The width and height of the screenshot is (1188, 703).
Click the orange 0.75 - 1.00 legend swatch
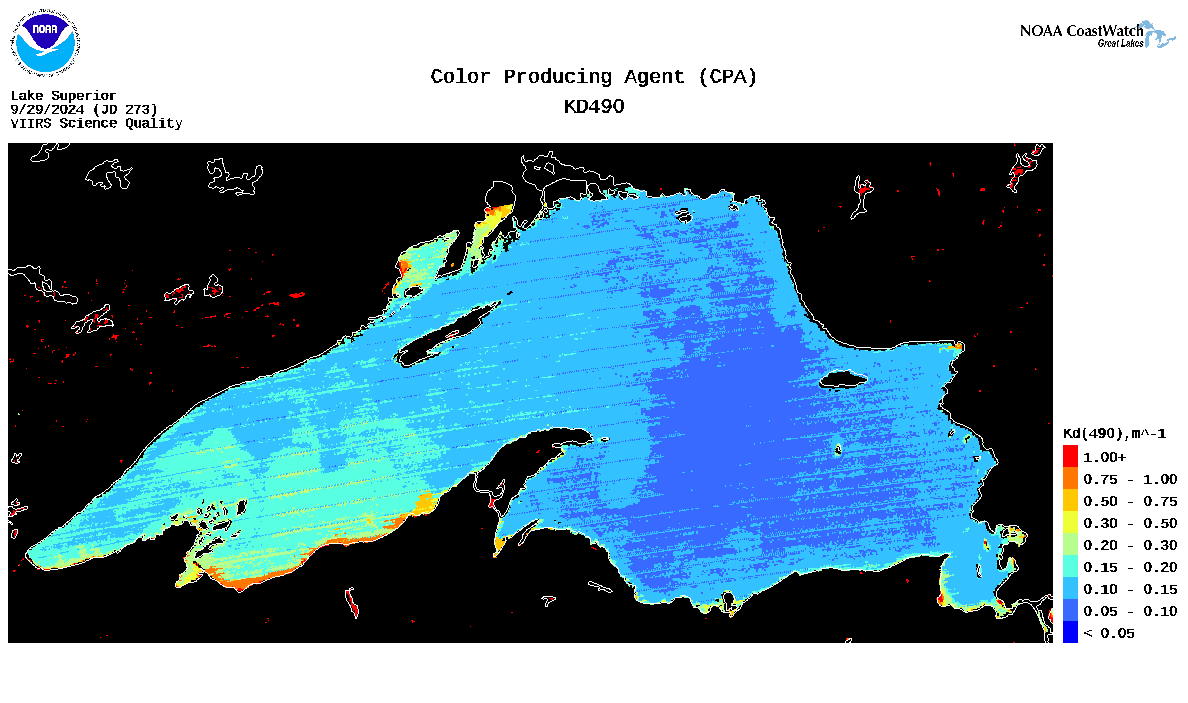click(1070, 478)
